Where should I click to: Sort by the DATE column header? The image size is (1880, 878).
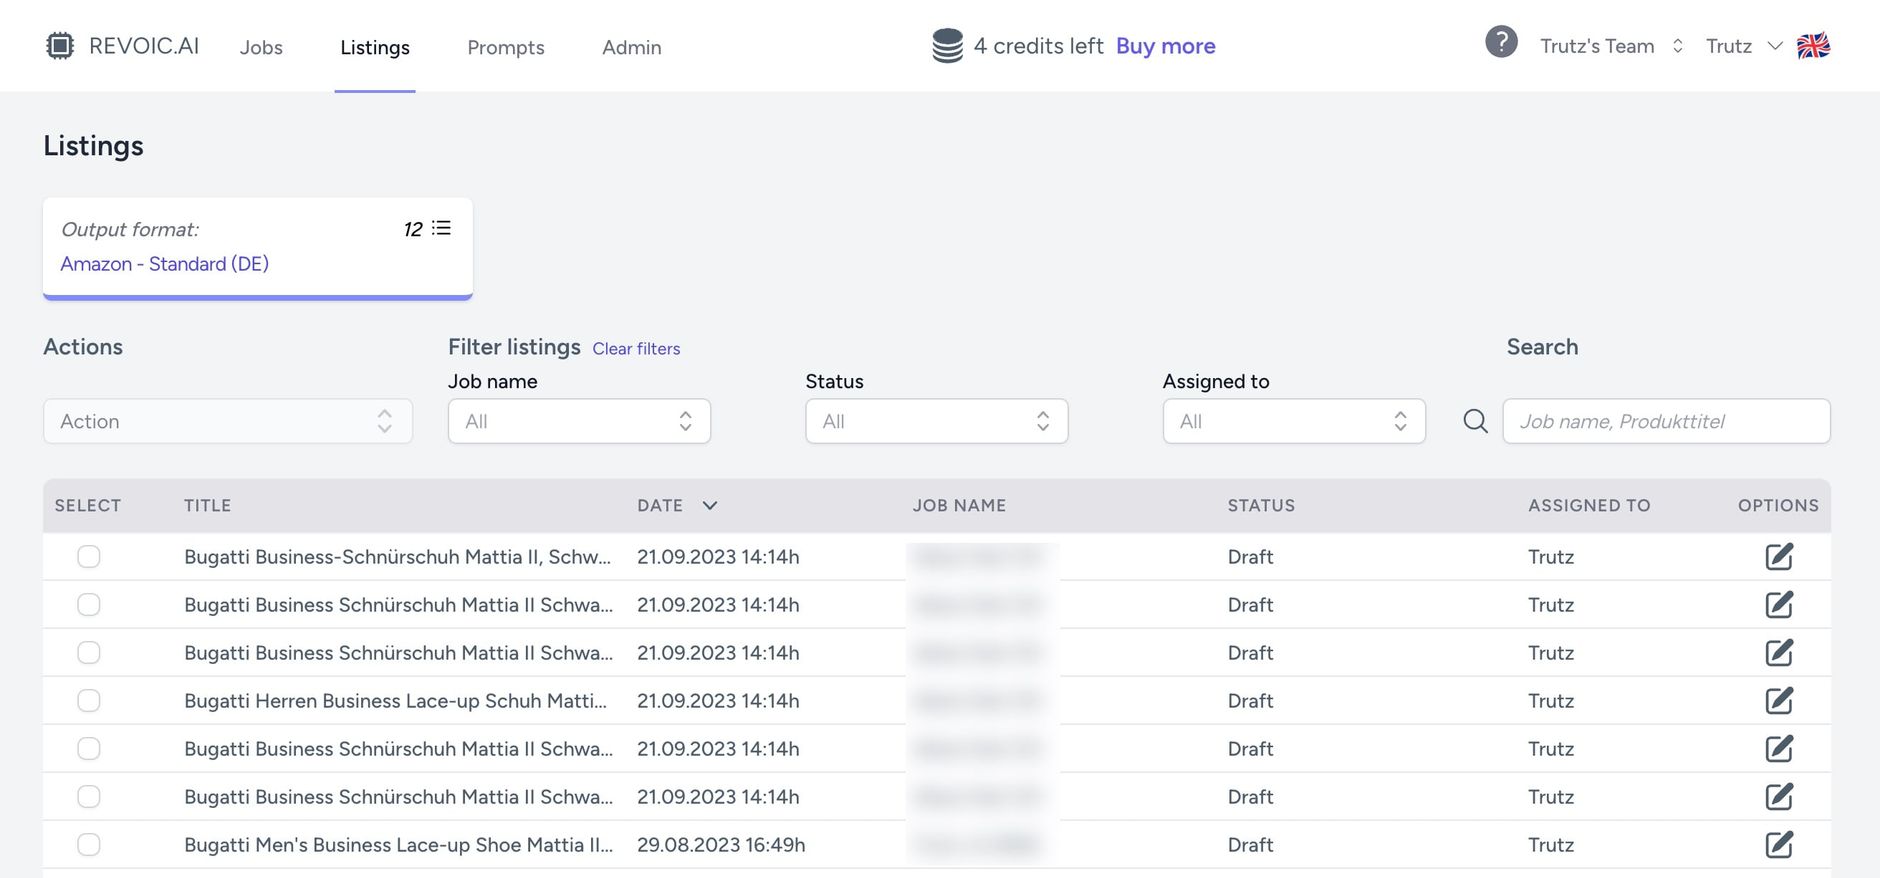(677, 505)
